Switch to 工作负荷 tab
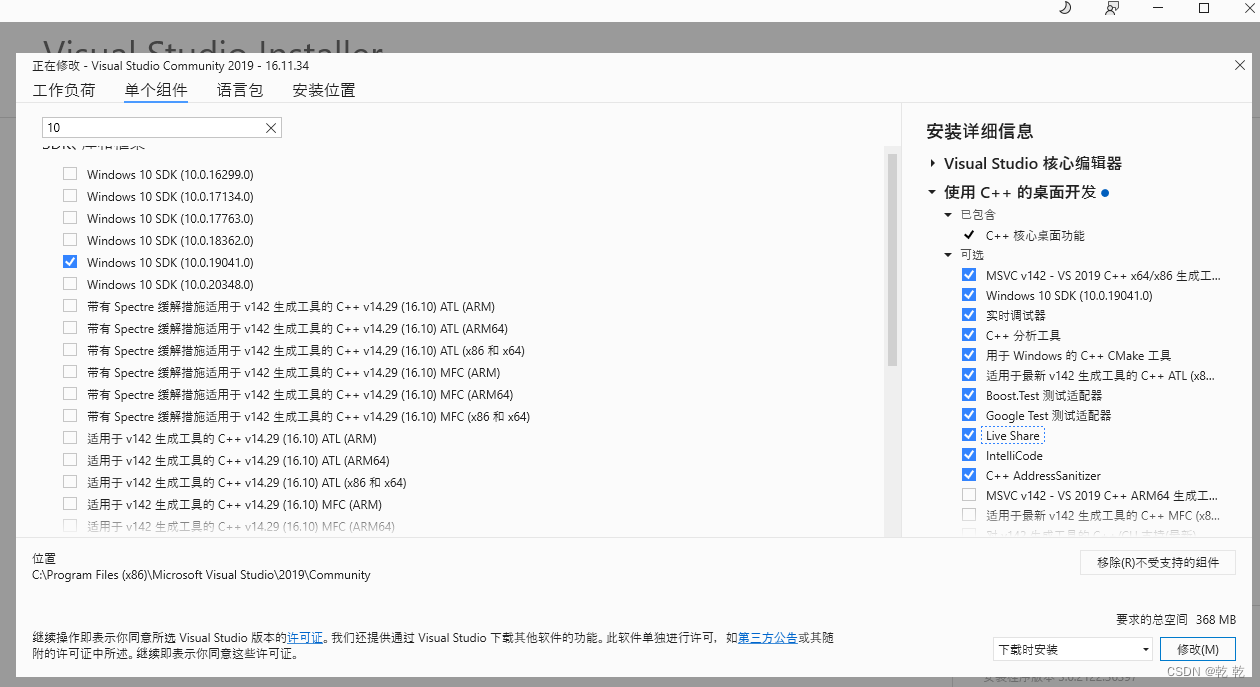Viewport: 1260px width, 687px height. coord(64,90)
